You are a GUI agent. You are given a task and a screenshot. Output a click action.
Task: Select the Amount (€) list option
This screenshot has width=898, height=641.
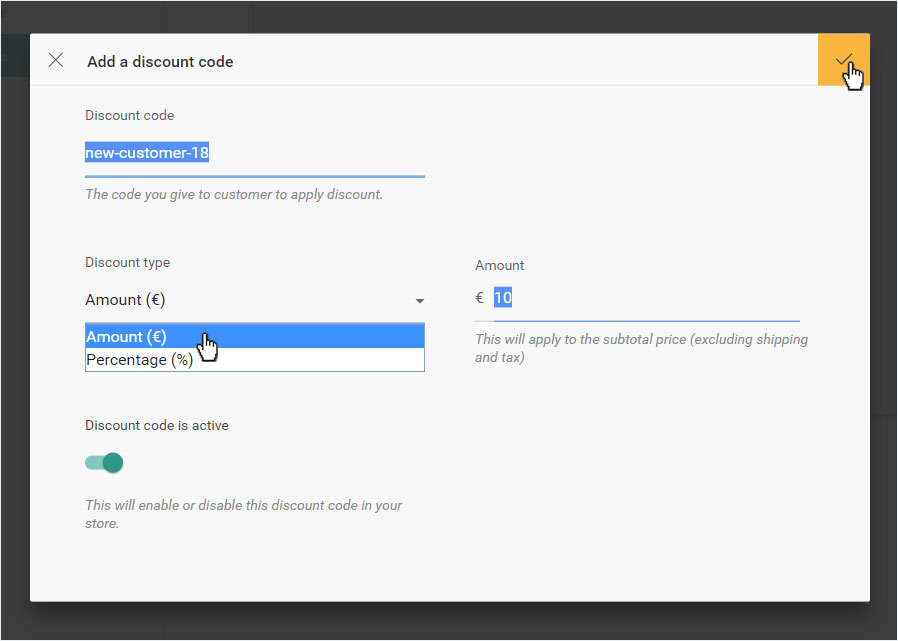point(255,336)
